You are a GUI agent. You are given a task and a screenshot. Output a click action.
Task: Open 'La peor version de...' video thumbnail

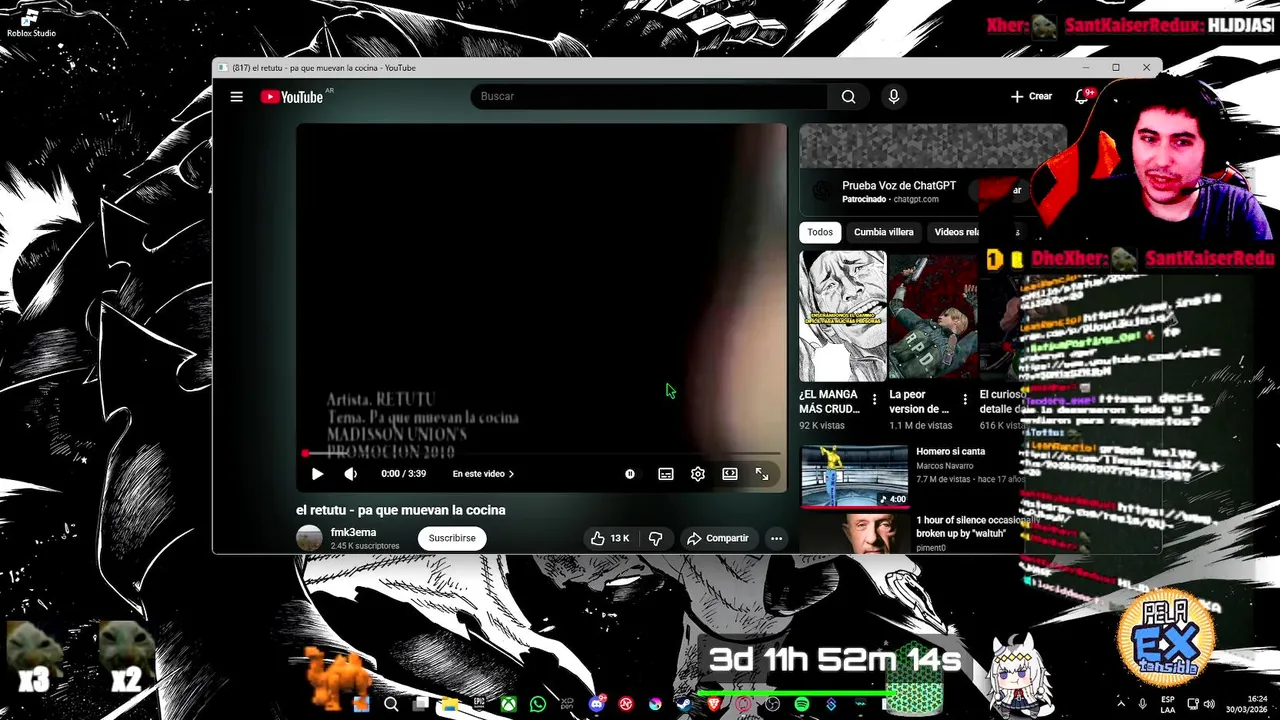(x=933, y=315)
